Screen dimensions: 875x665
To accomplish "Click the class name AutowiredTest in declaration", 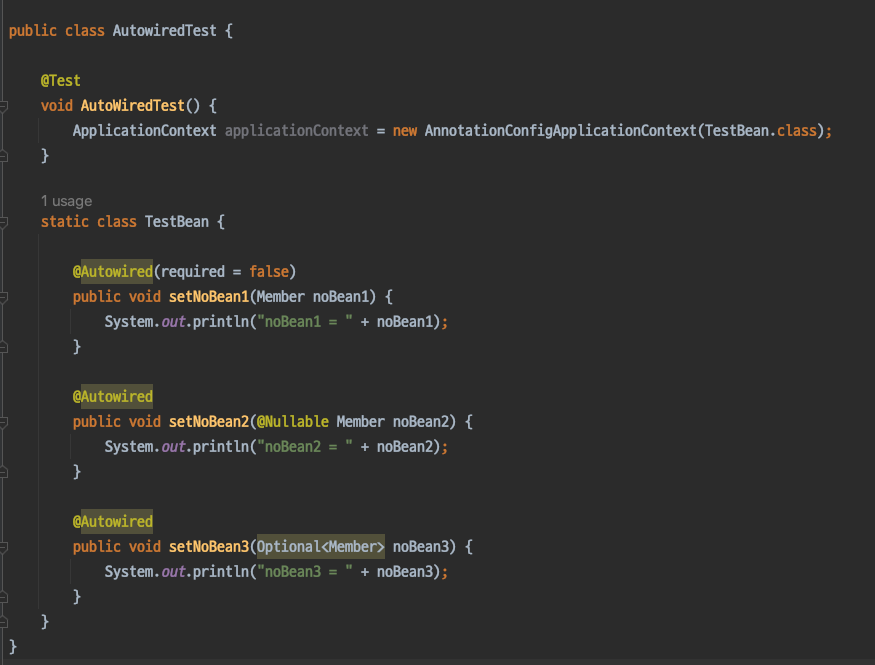I will (165, 31).
